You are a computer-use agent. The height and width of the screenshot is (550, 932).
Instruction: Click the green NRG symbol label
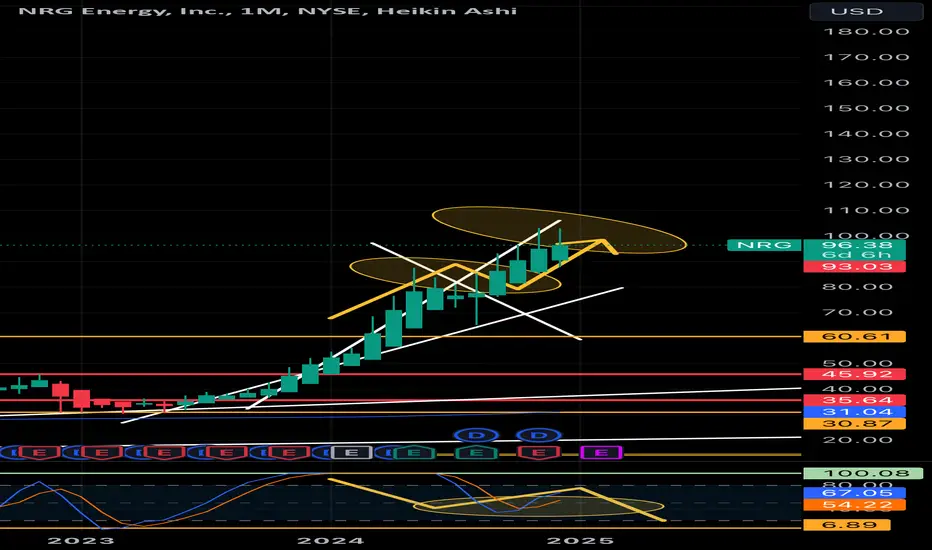click(764, 245)
